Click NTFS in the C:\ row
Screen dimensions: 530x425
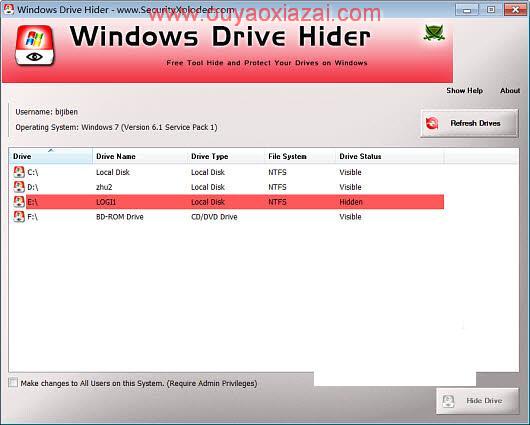277,172
